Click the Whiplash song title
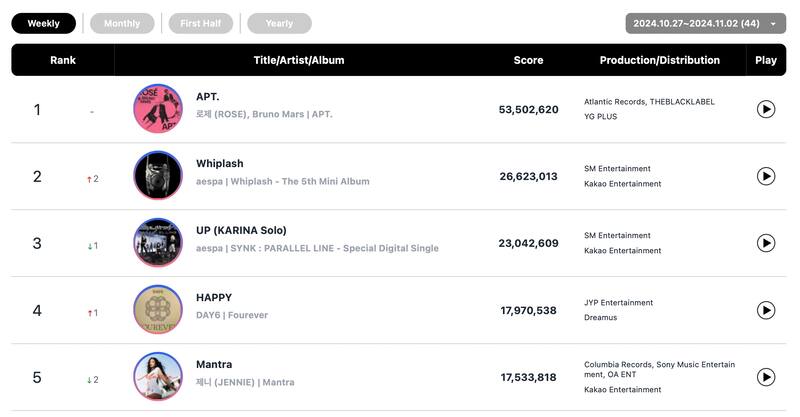 [x=220, y=164]
